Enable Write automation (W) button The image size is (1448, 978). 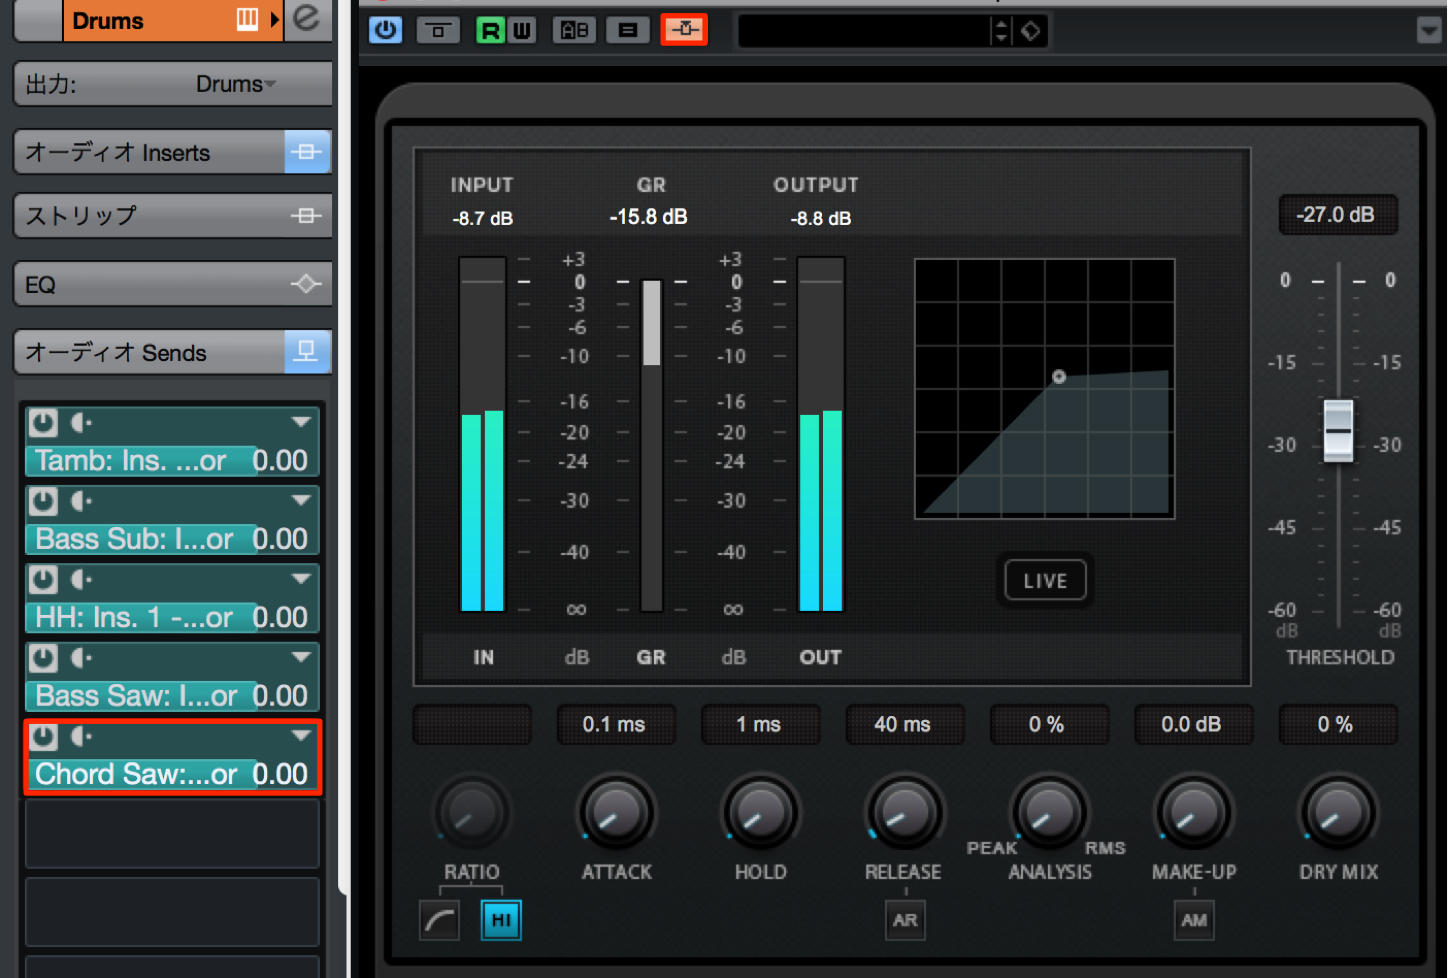click(522, 30)
